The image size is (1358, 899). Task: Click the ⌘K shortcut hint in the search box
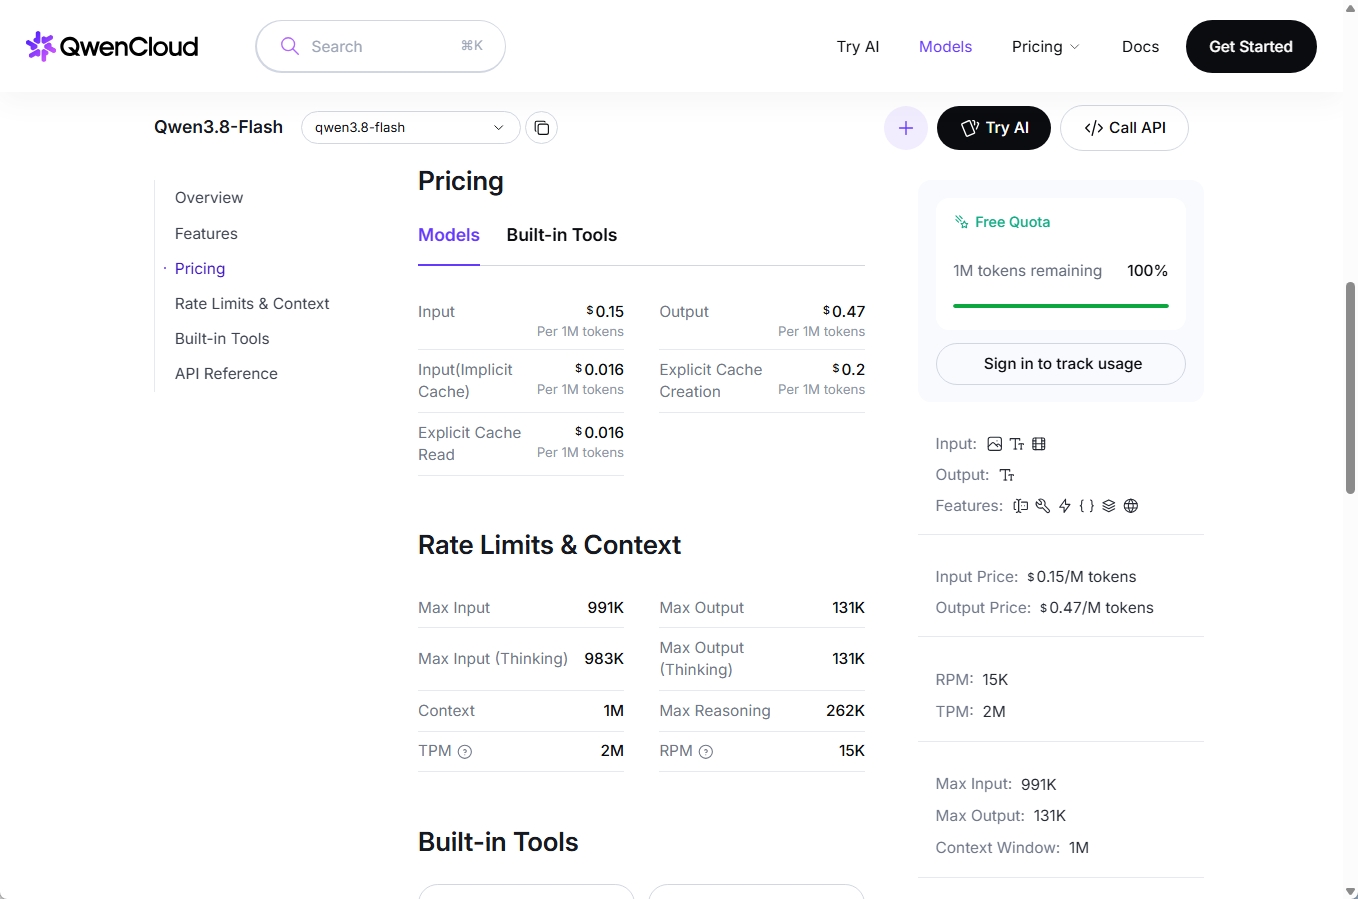click(x=472, y=46)
